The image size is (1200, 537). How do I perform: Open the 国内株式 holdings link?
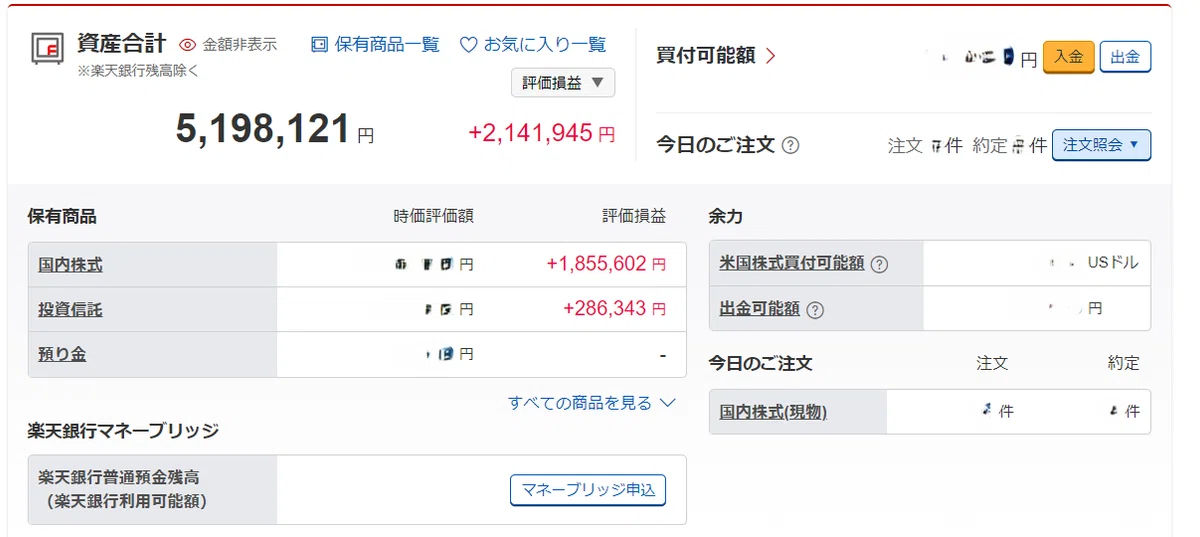[70, 265]
